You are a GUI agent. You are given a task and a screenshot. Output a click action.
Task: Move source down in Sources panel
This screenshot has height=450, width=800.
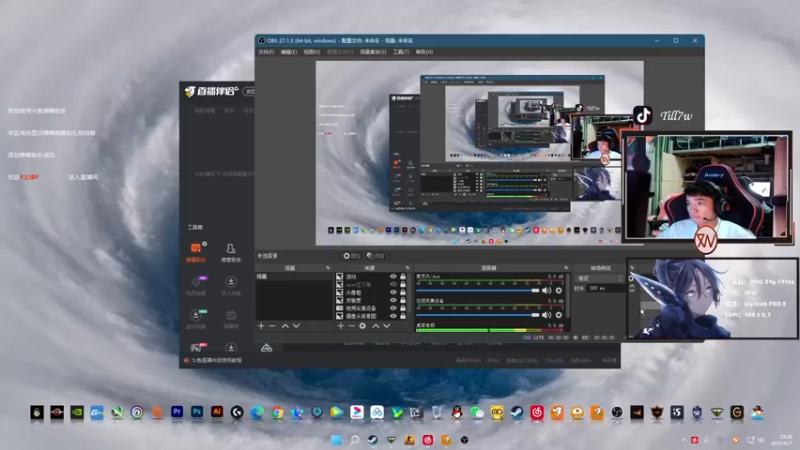click(386, 326)
